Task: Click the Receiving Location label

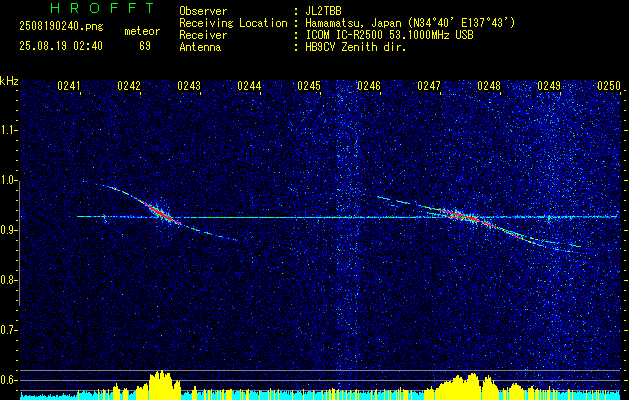Action: pos(233,23)
